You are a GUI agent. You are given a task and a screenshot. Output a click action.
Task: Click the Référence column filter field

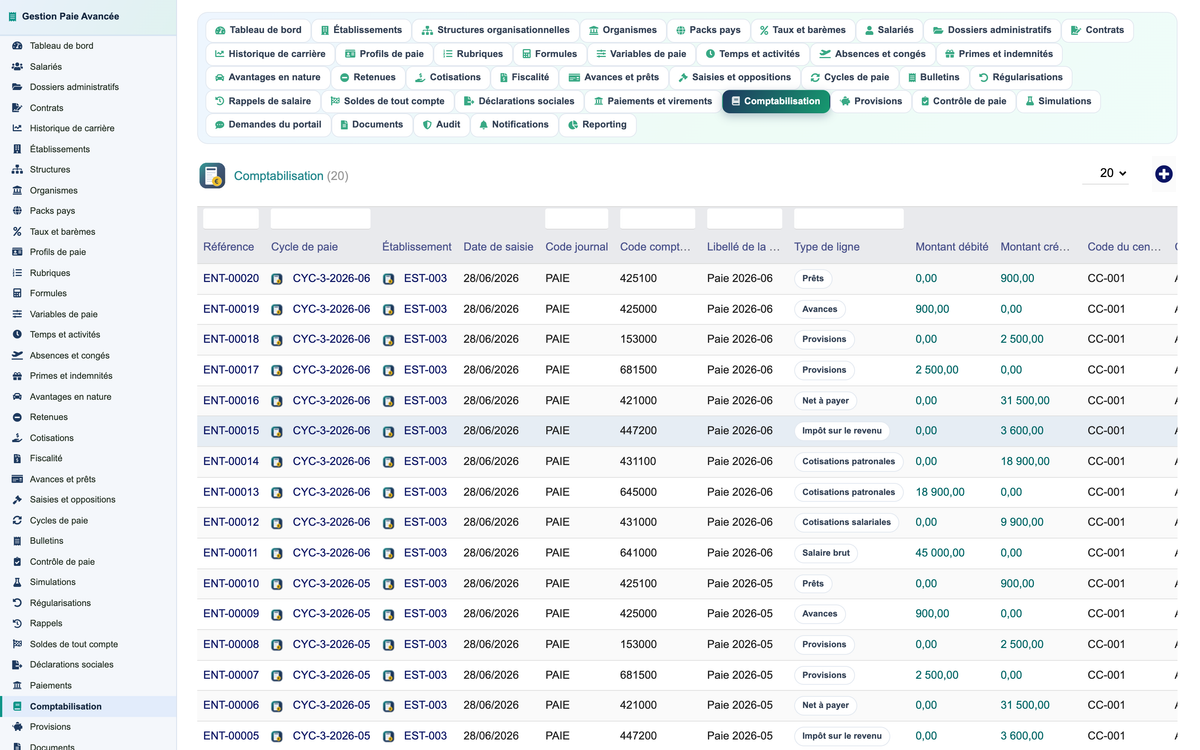[231, 219]
